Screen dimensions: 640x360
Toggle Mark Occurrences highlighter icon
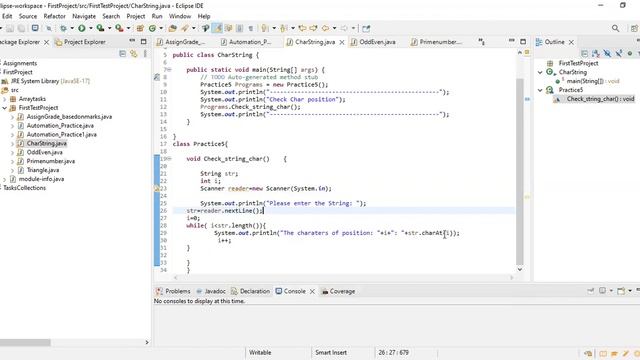[217, 28]
